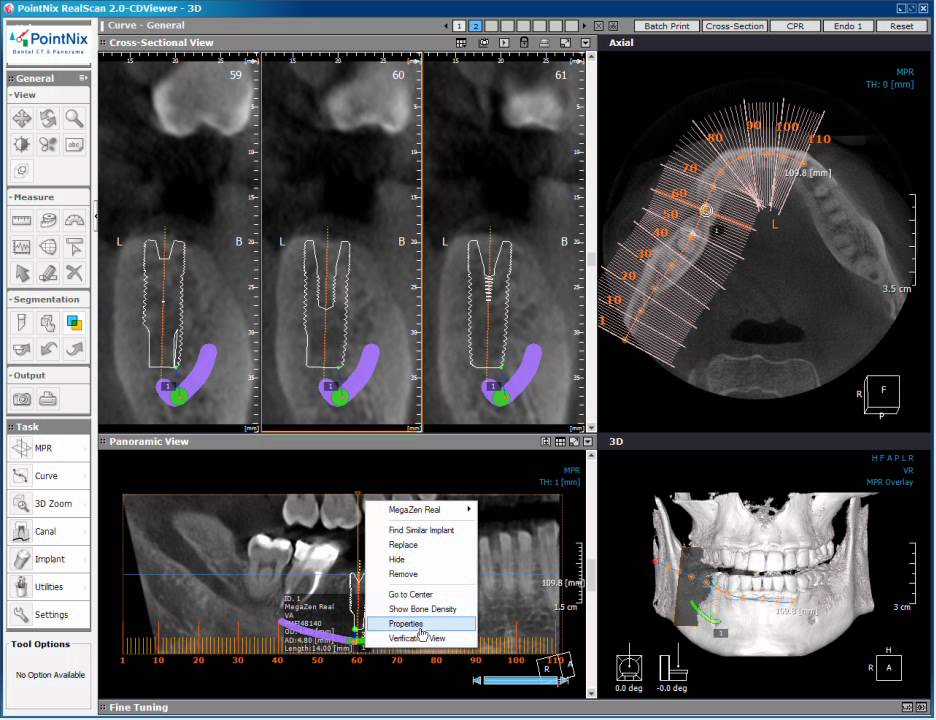Open the Canal task
The image size is (936, 720).
pos(48,531)
